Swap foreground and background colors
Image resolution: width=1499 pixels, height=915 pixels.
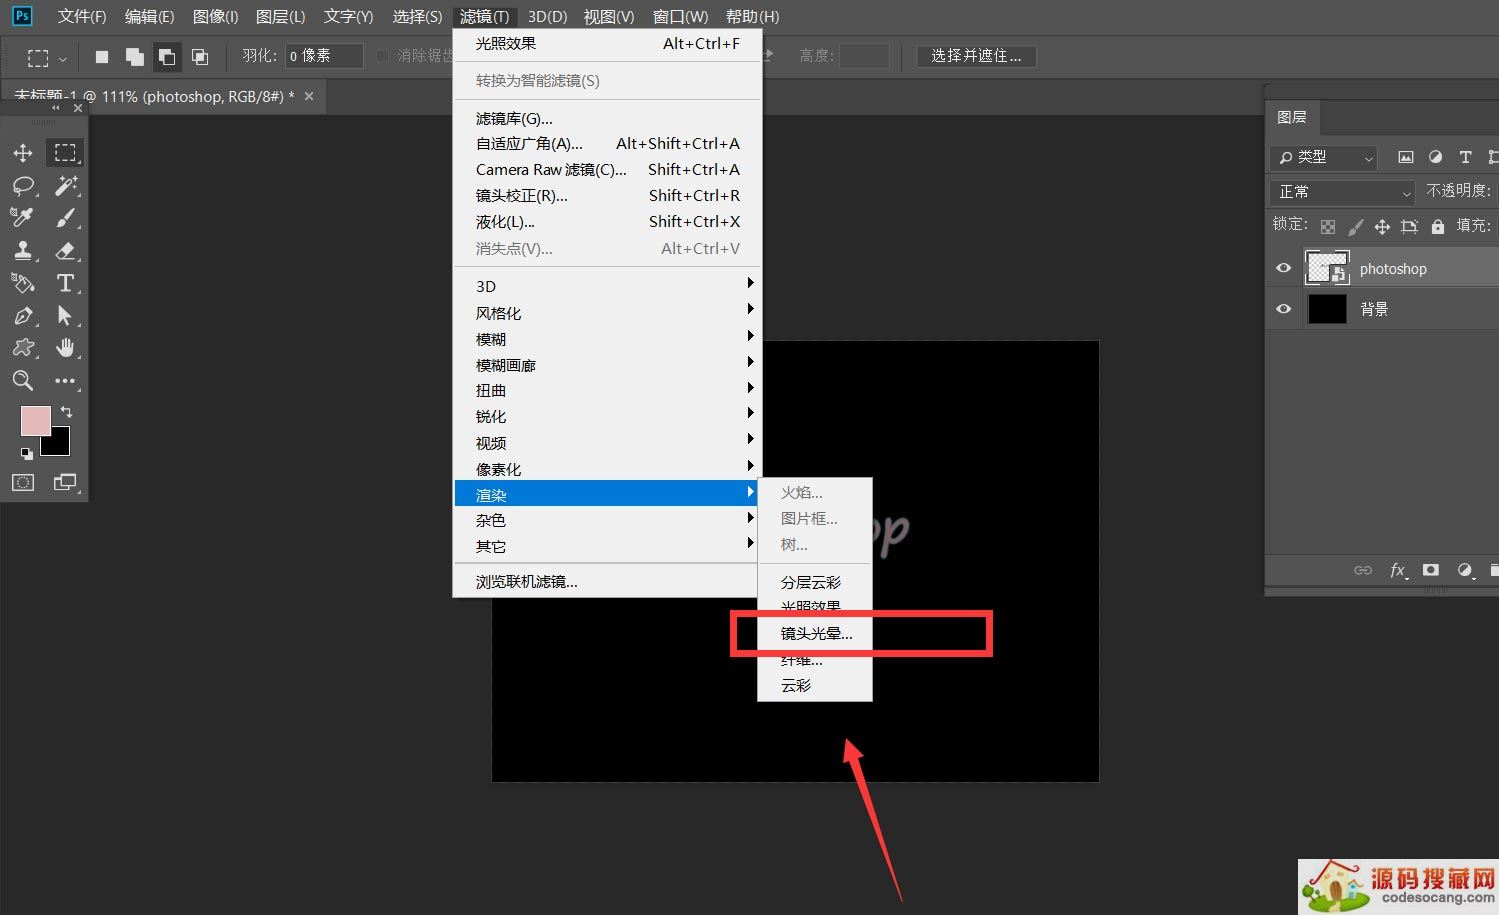[x=66, y=412]
